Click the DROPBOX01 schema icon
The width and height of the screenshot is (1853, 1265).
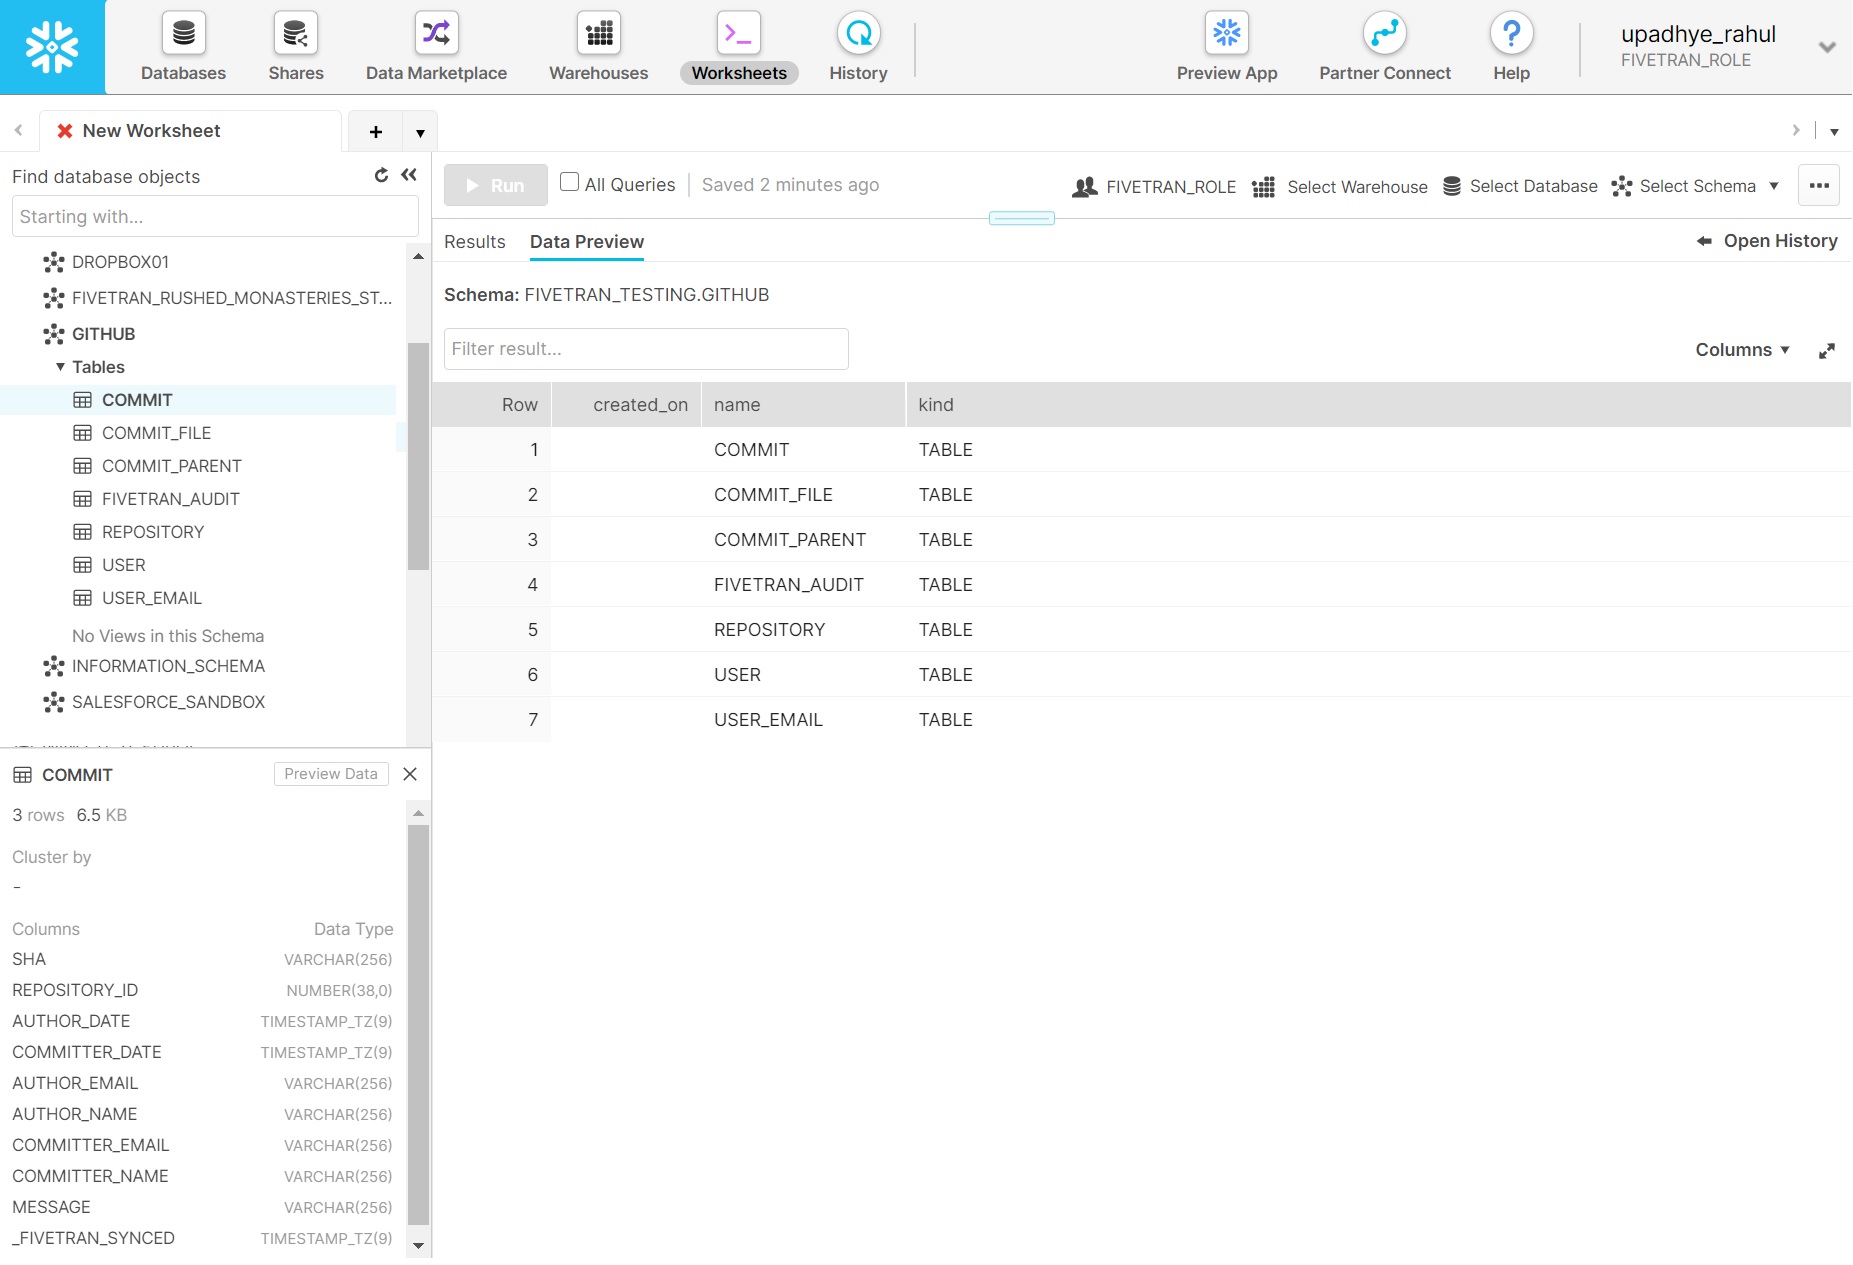pyautogui.click(x=54, y=262)
